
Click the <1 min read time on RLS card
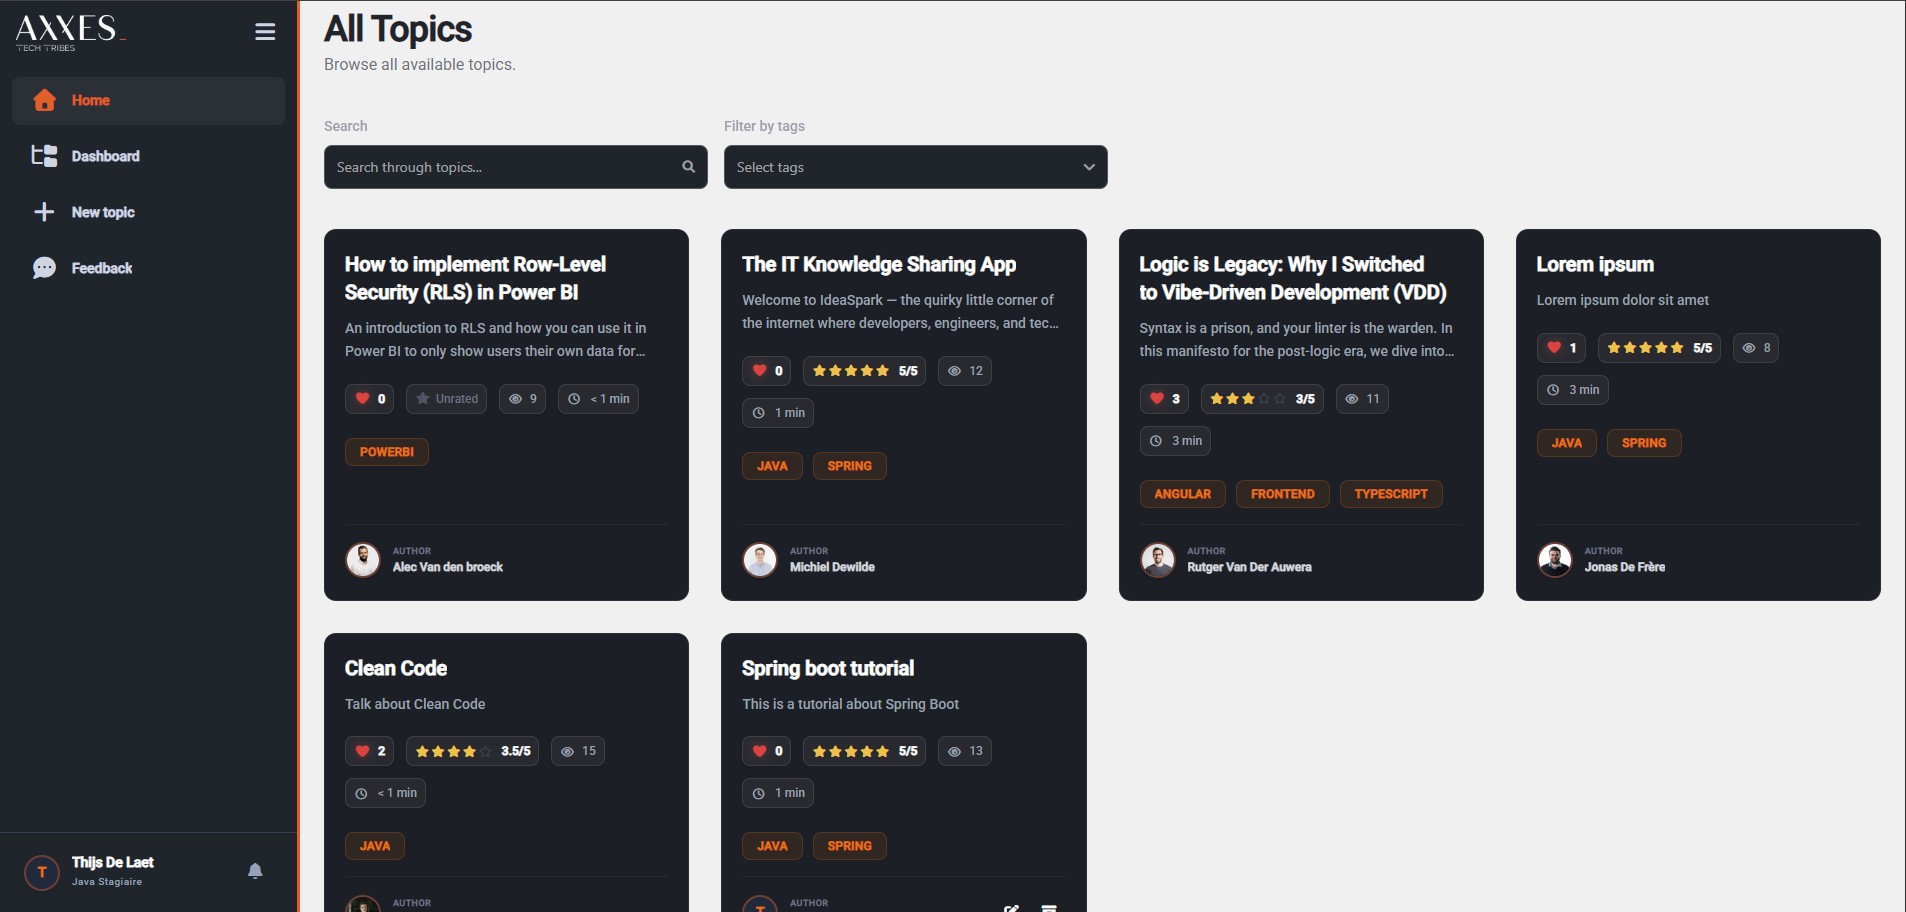click(x=598, y=399)
